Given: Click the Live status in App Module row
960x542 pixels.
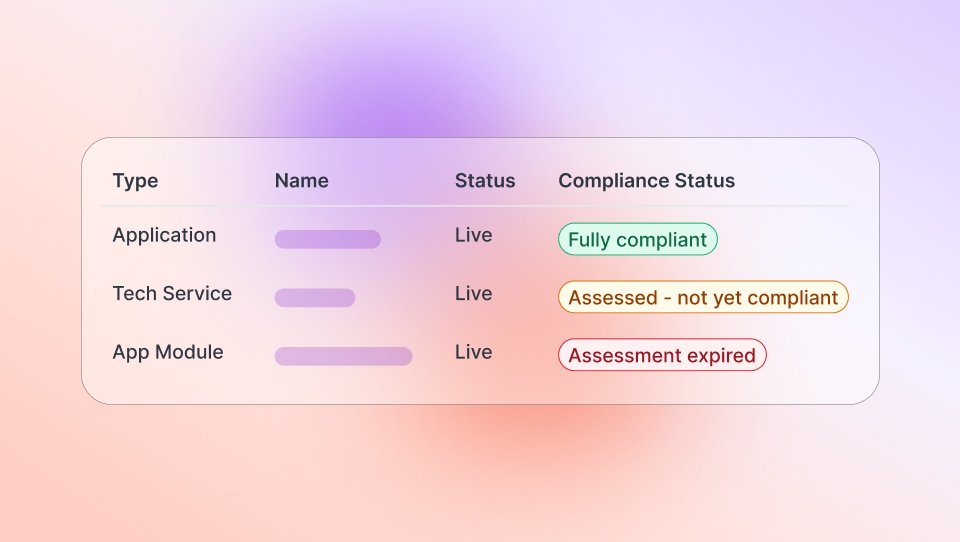Looking at the screenshot, I should point(473,352).
